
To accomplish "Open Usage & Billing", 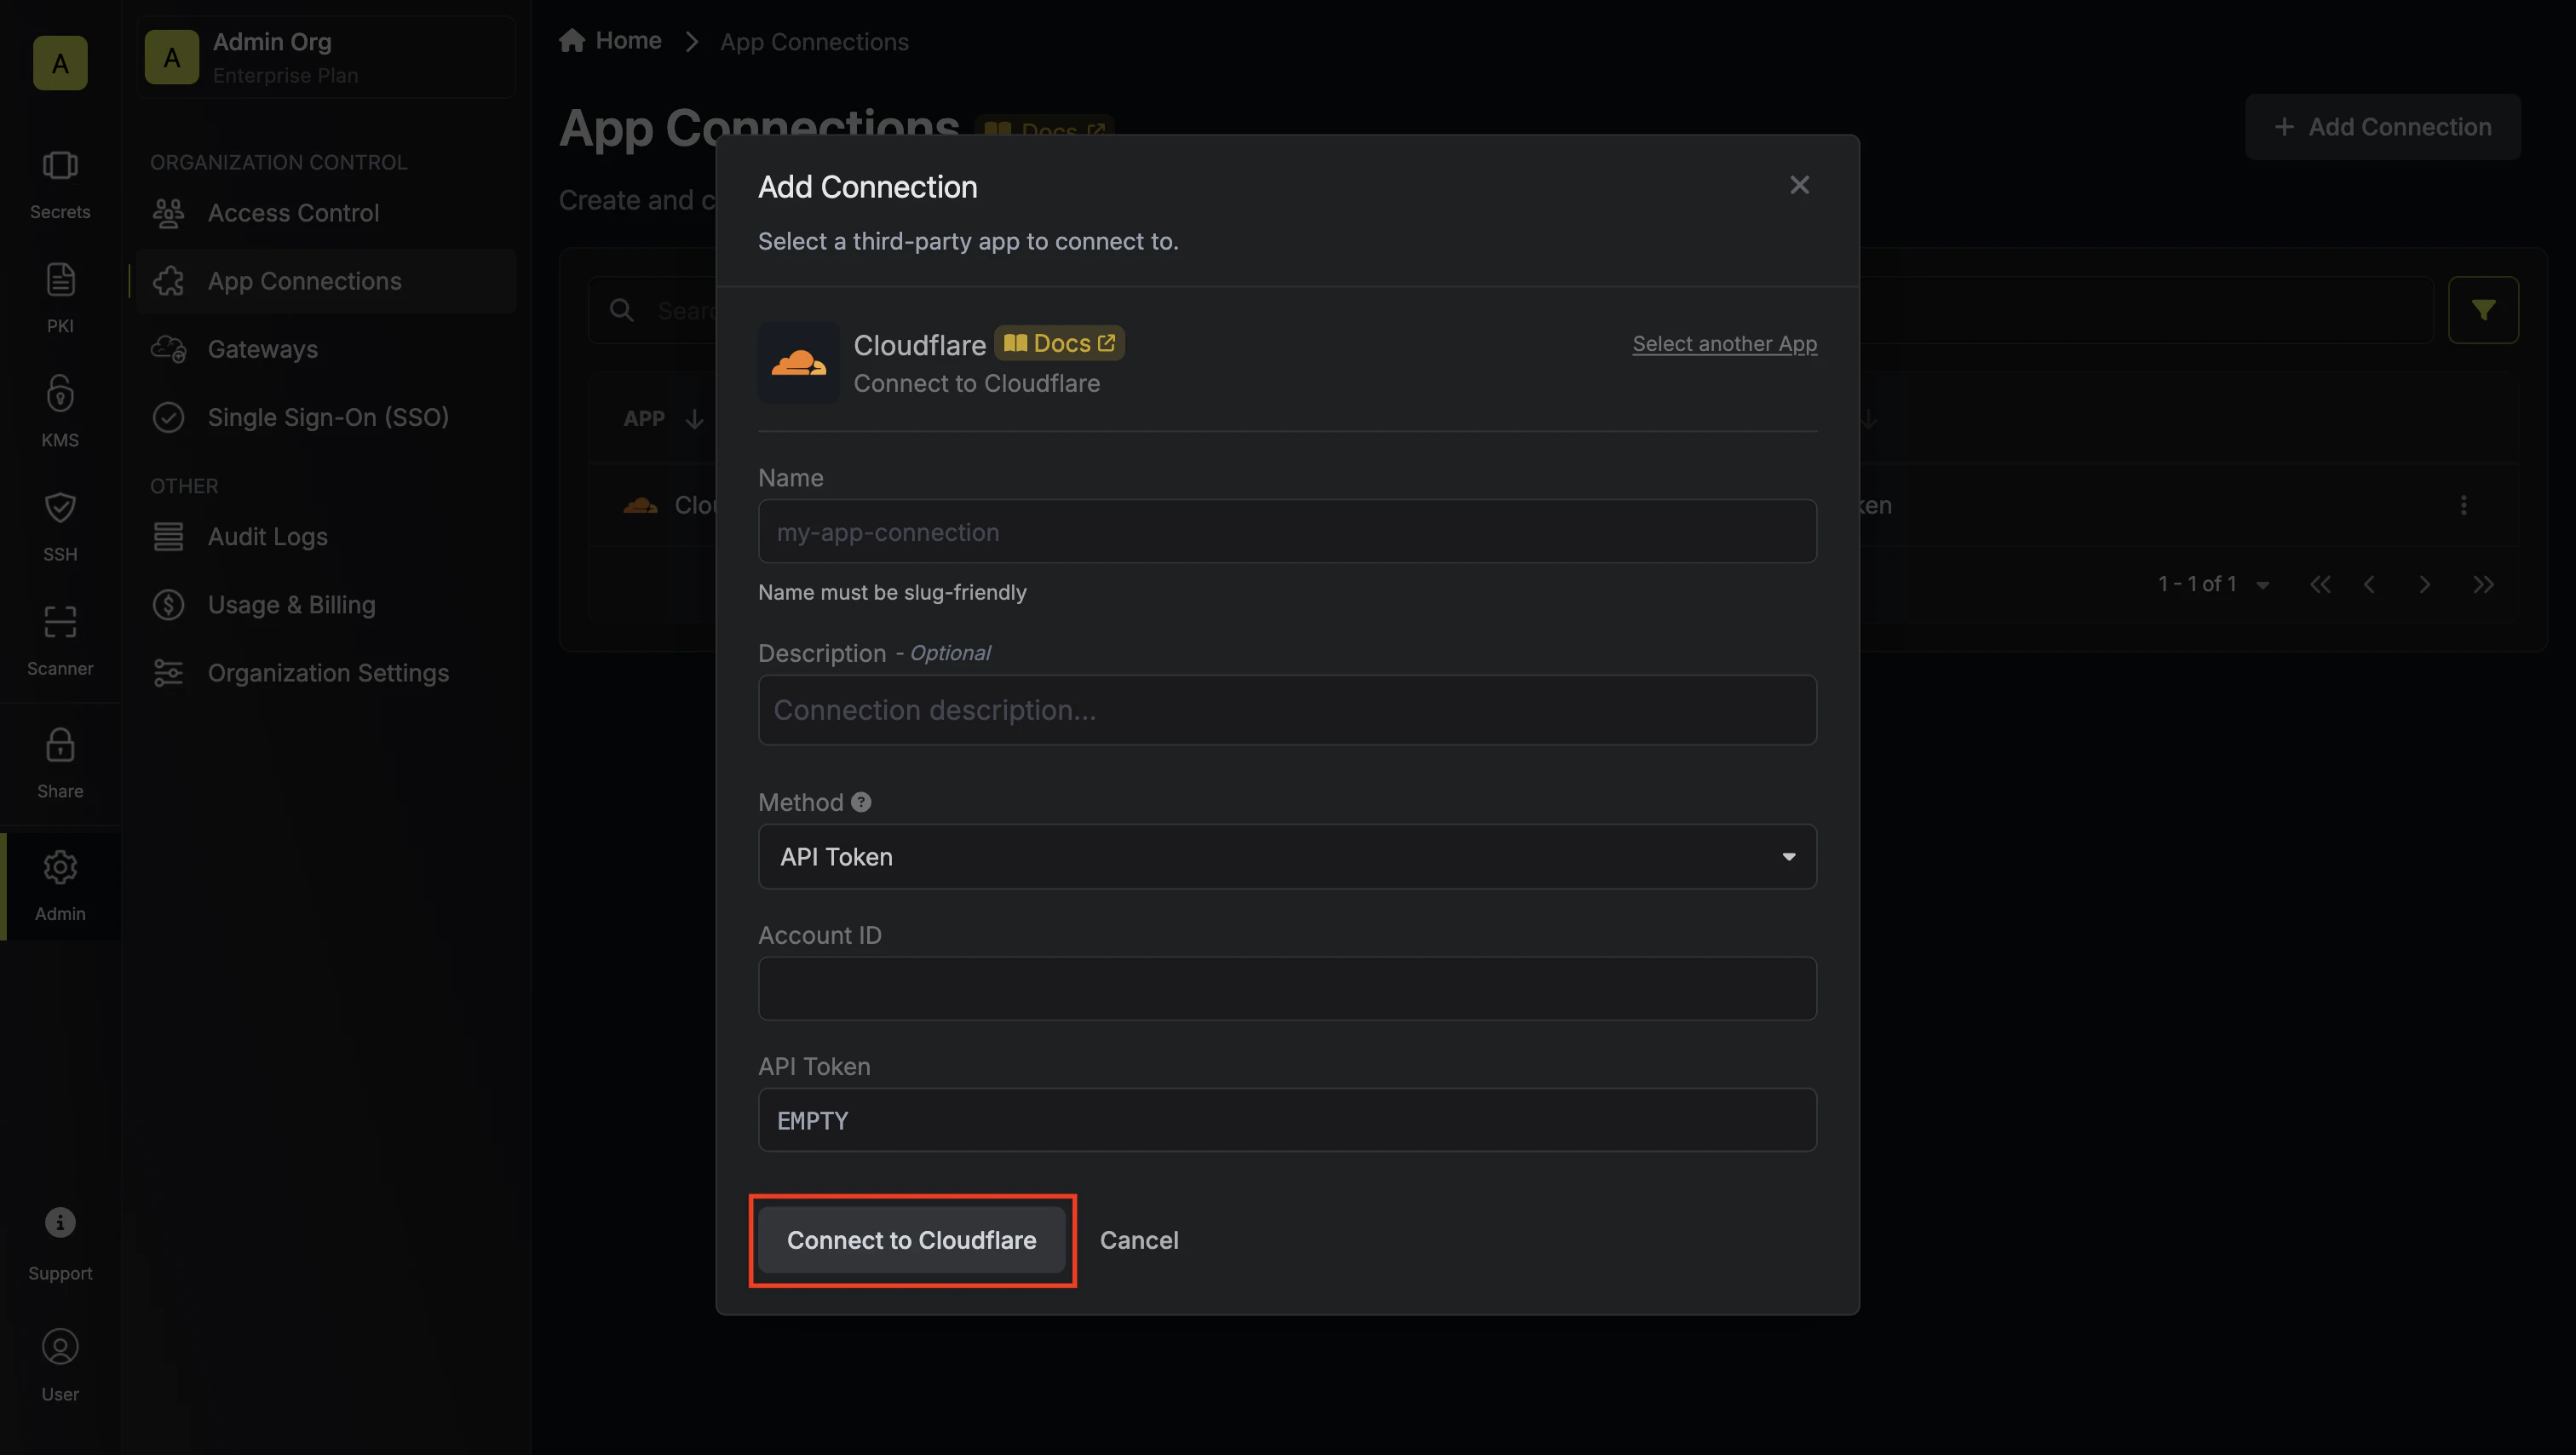I will pyautogui.click(x=326, y=605).
